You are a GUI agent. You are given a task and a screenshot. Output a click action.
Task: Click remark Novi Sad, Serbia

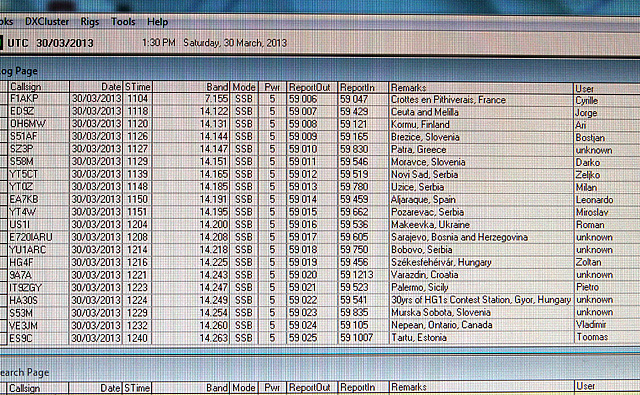point(424,175)
